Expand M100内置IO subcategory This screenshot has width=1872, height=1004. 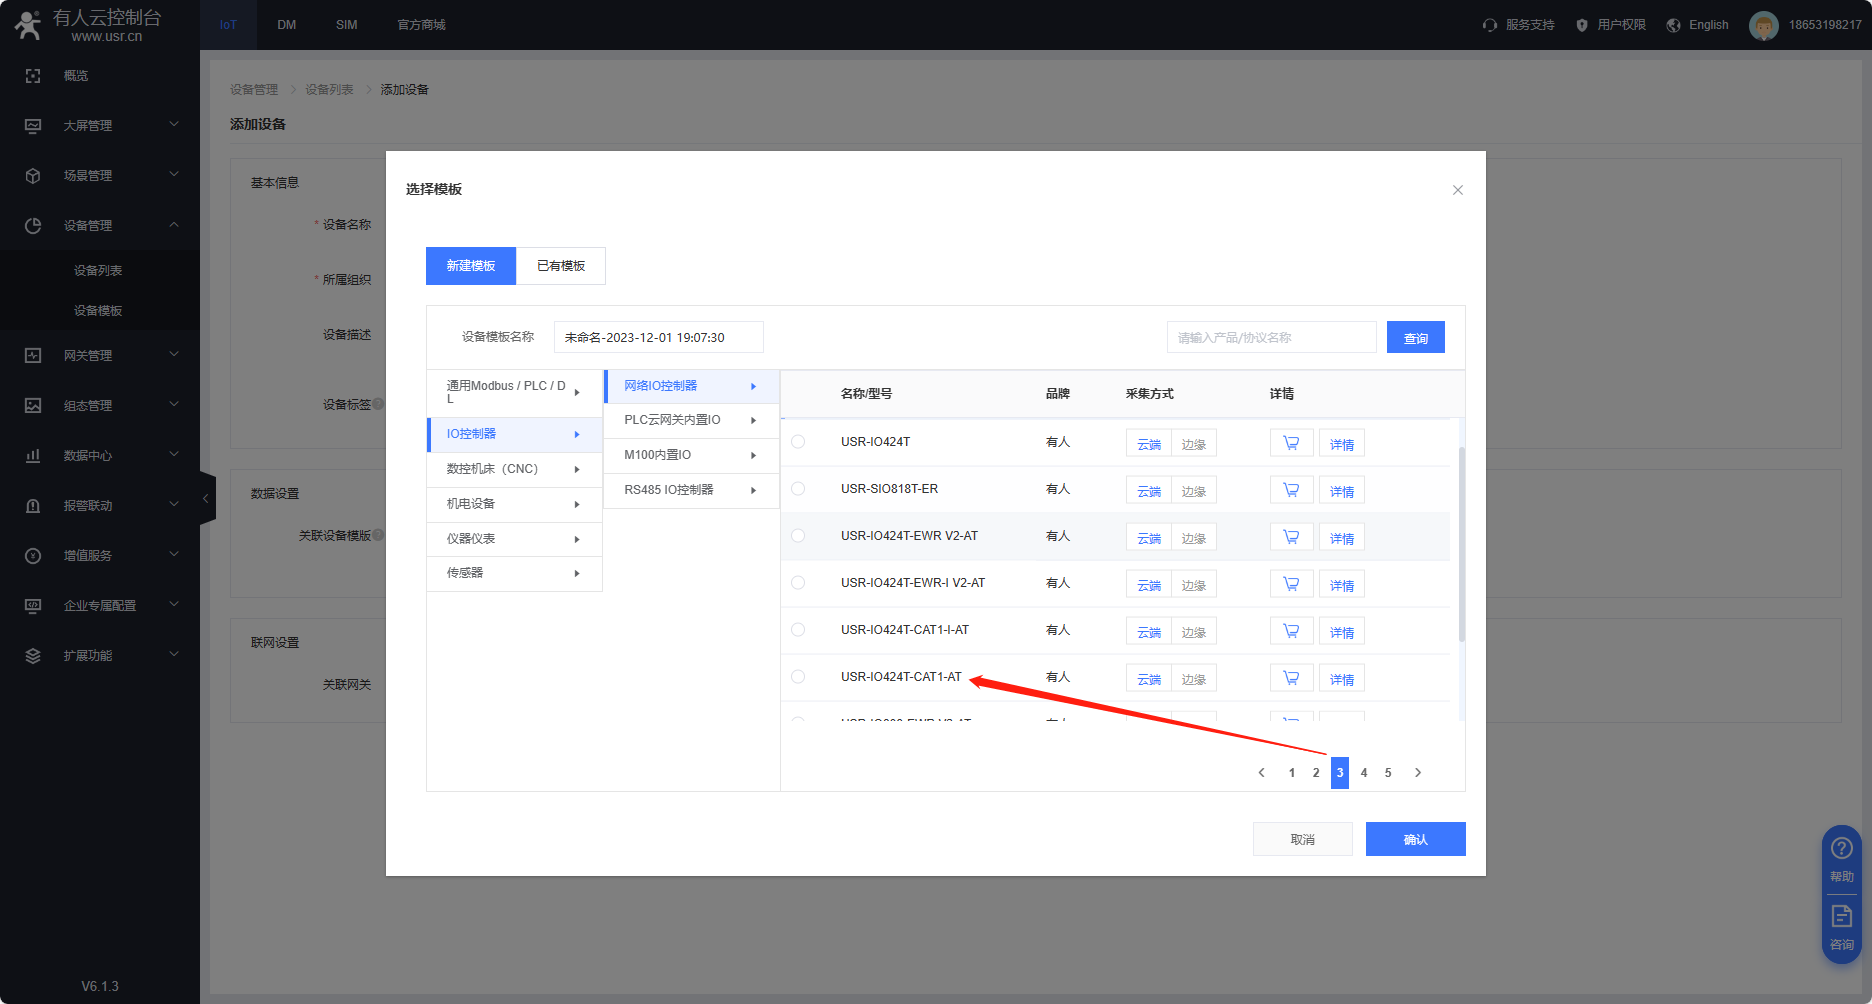[691, 455]
